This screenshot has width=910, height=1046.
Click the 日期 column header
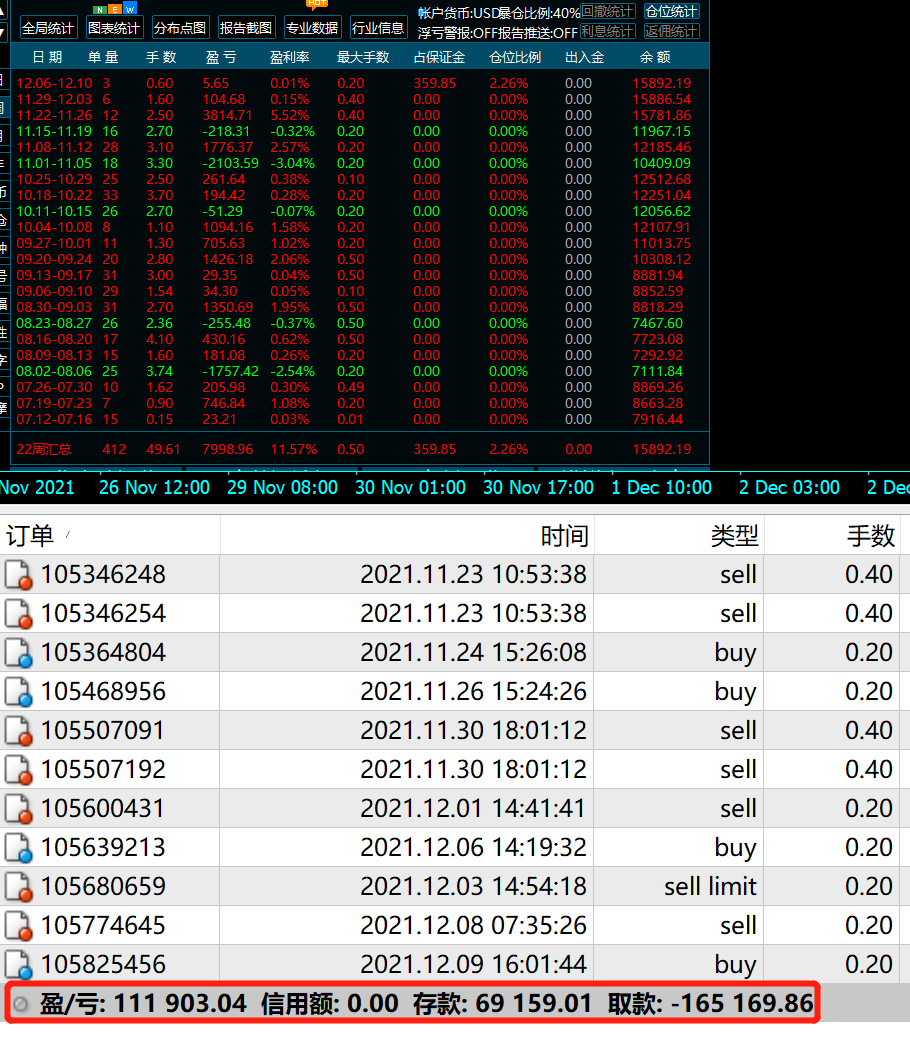pos(47,57)
